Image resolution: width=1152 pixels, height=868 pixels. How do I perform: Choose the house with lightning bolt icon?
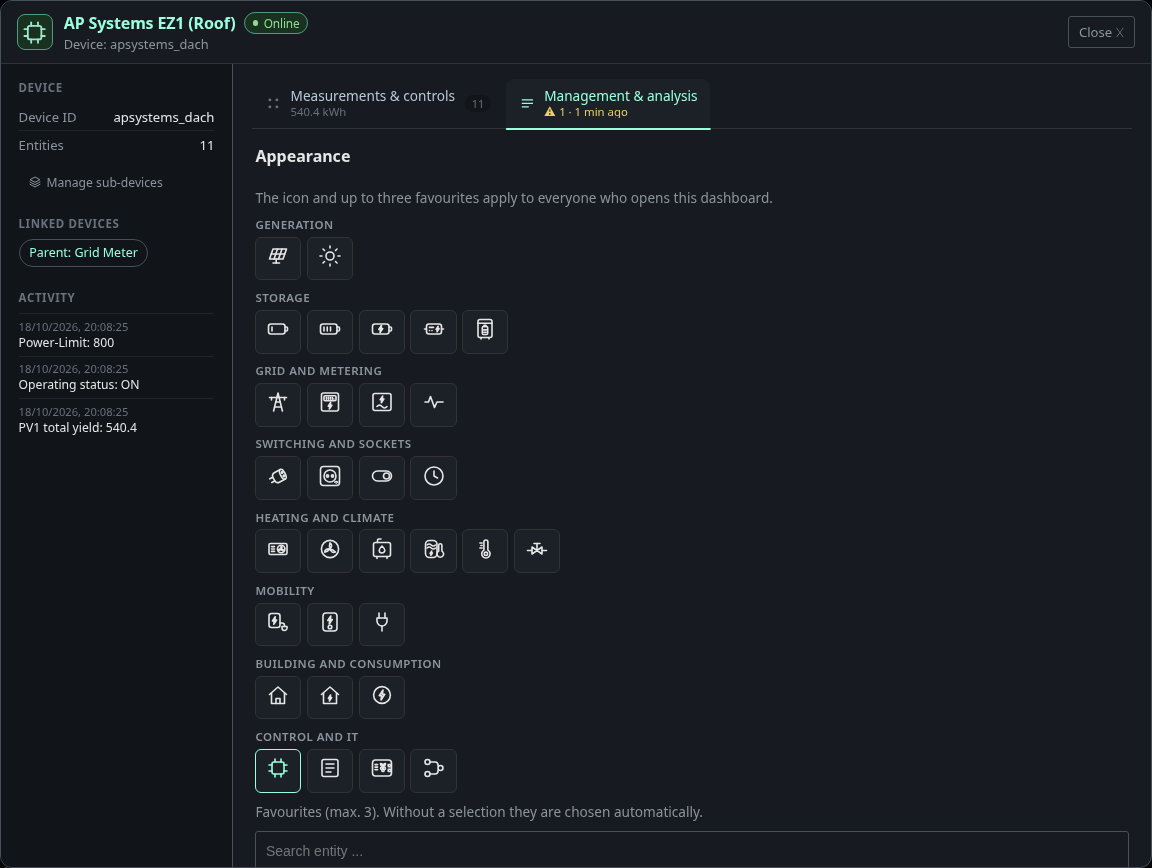330,697
